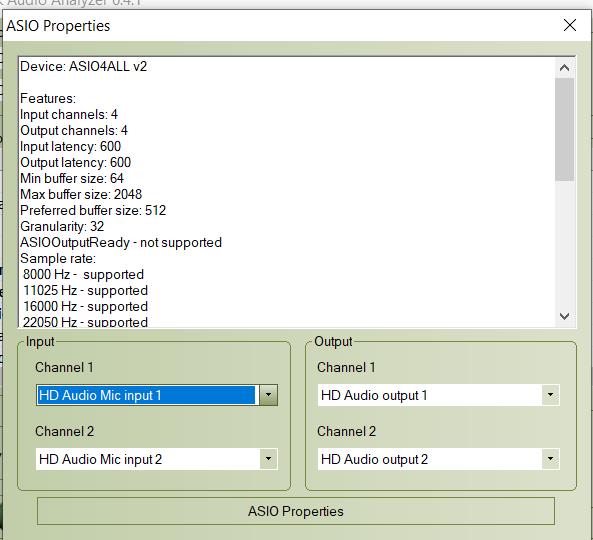
Task: Click the 'Sample rate:' heading line
Action: (58, 258)
